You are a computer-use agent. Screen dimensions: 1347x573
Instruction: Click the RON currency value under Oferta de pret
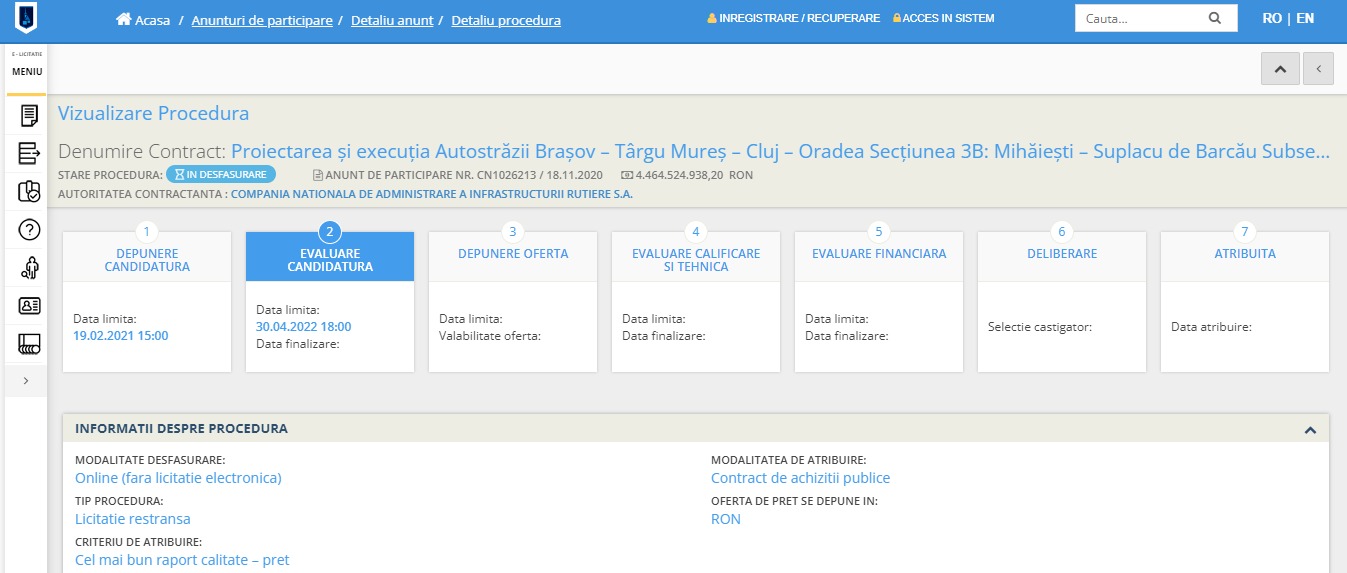tap(726, 519)
